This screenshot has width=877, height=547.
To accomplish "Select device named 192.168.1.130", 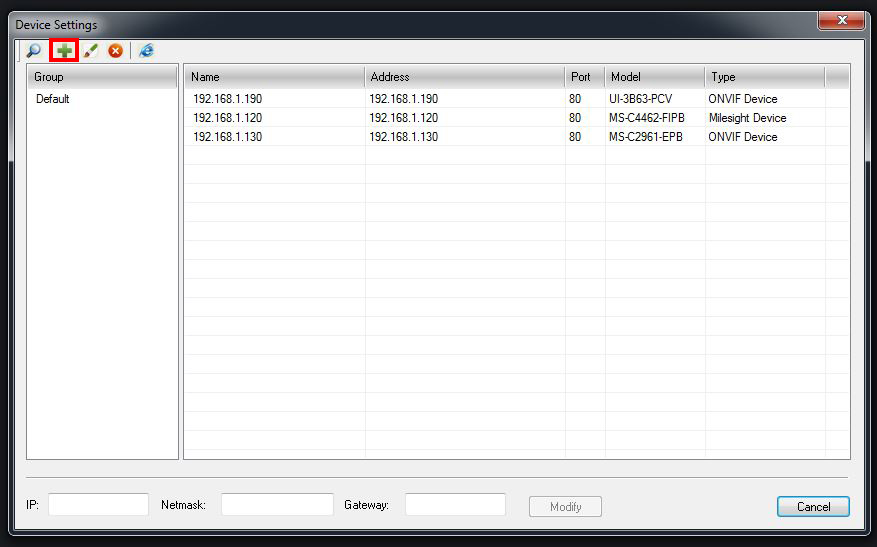I will pyautogui.click(x=228, y=137).
